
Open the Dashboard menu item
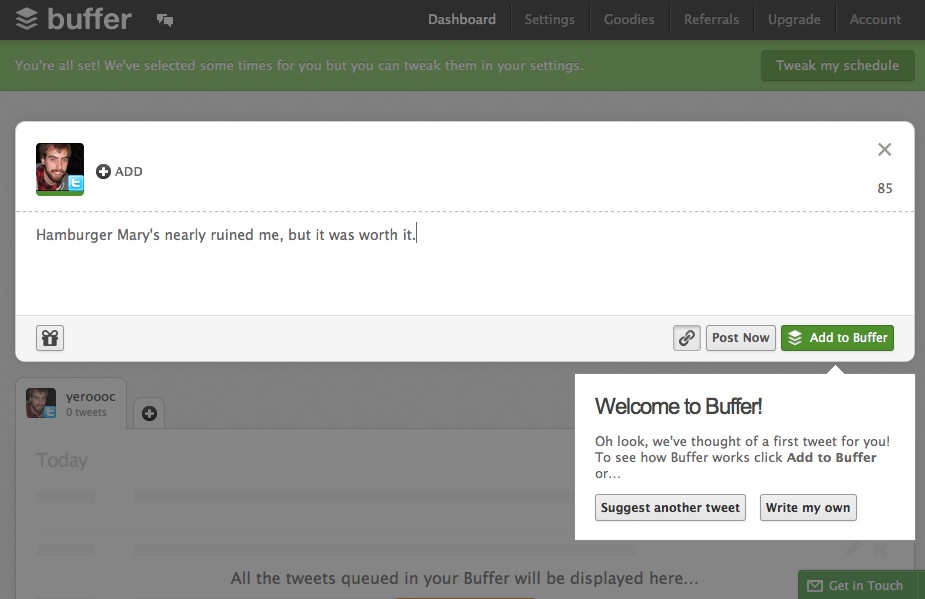point(462,19)
